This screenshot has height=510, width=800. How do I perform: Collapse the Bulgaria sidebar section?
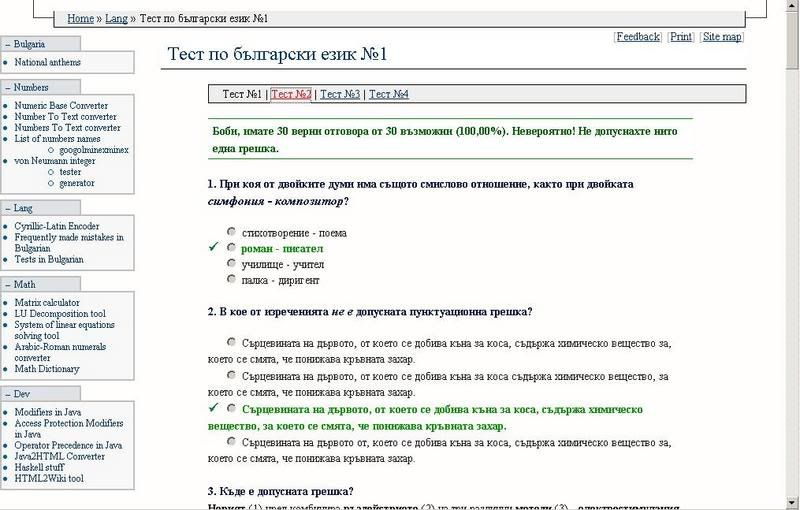click(x=8, y=45)
